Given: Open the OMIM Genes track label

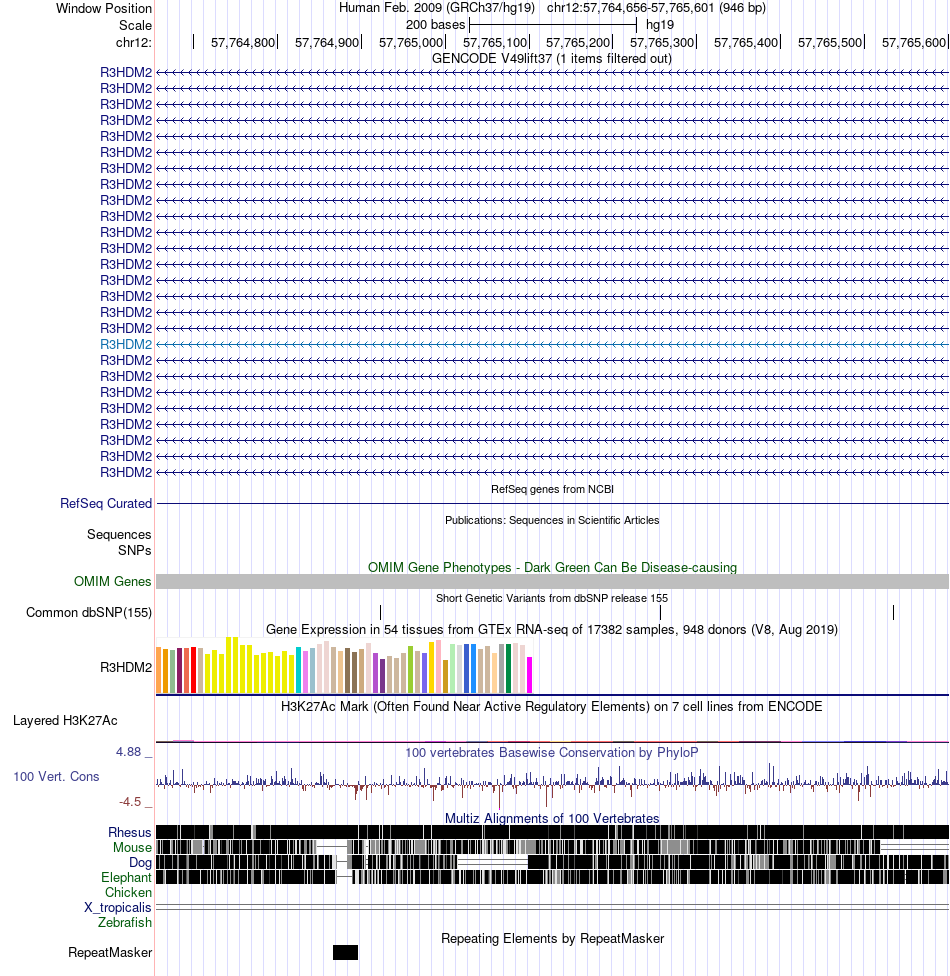Looking at the screenshot, I should [x=113, y=581].
